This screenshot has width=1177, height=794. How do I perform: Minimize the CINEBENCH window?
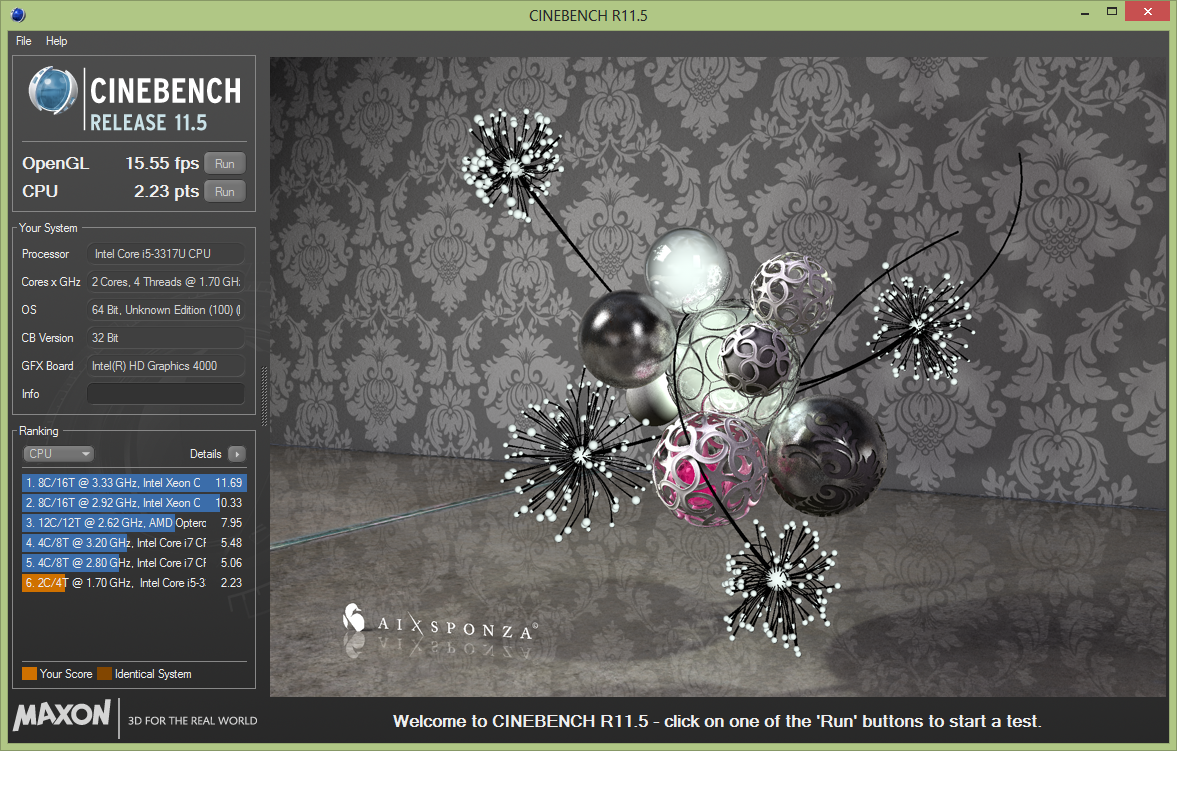(1085, 13)
